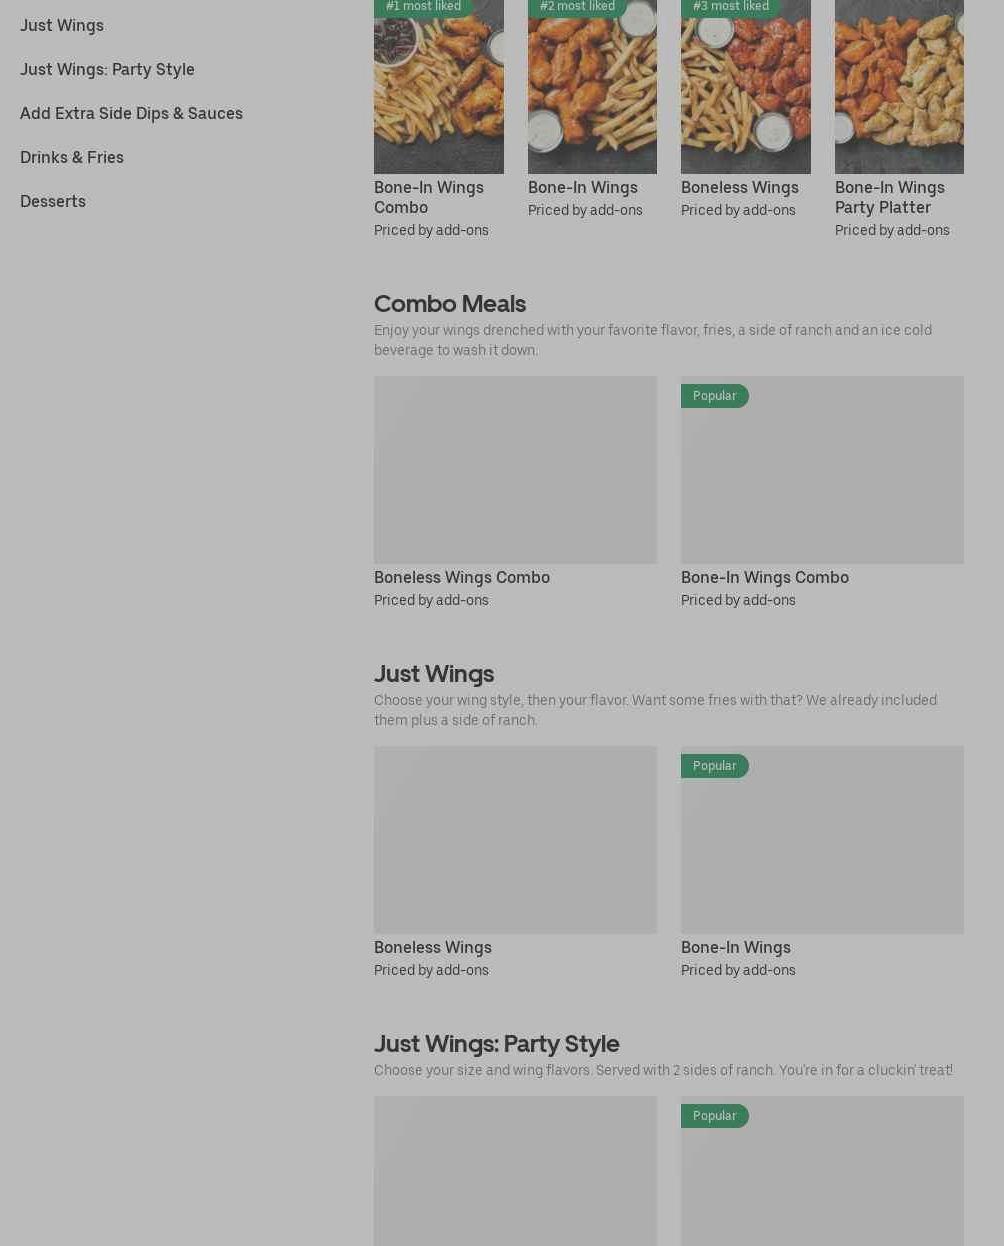The height and width of the screenshot is (1246, 1004).
Task: Click the Boneless Wings Combo title
Action: 462,577
